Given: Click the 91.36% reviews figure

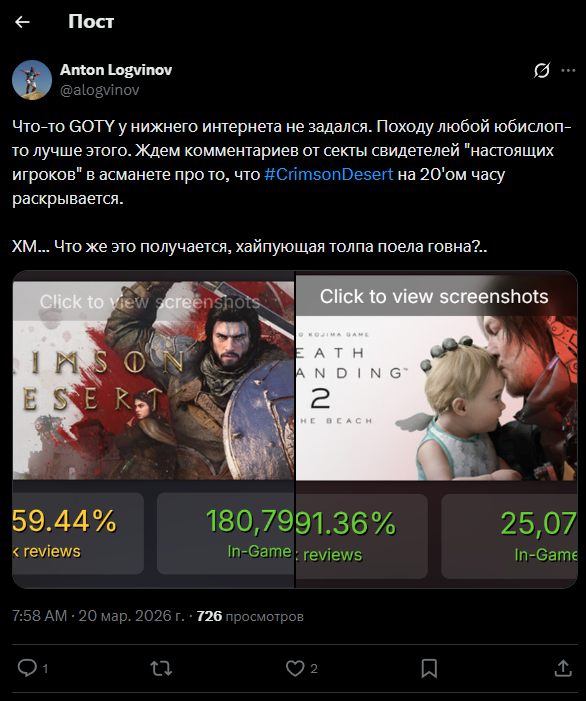Looking at the screenshot, I should [x=346, y=524].
